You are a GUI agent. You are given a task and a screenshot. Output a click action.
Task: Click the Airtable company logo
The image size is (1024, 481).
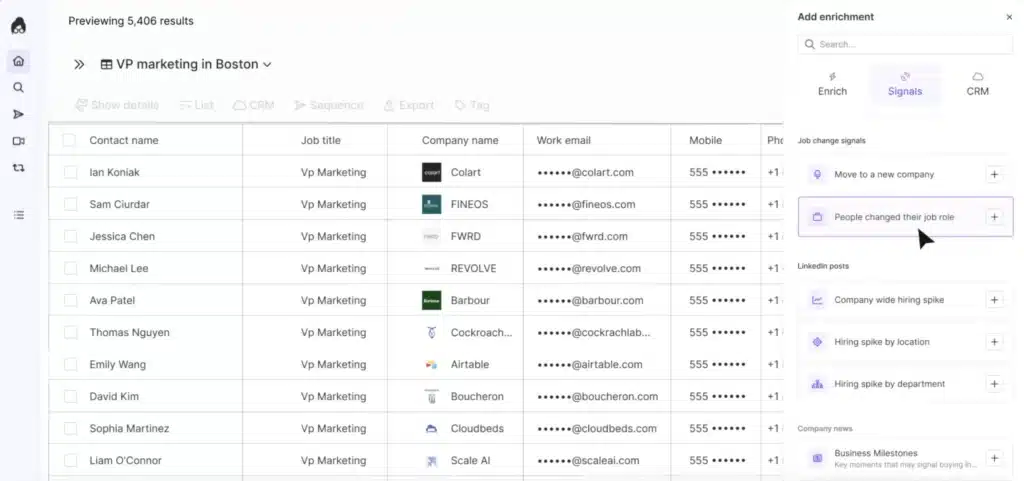coord(431,364)
